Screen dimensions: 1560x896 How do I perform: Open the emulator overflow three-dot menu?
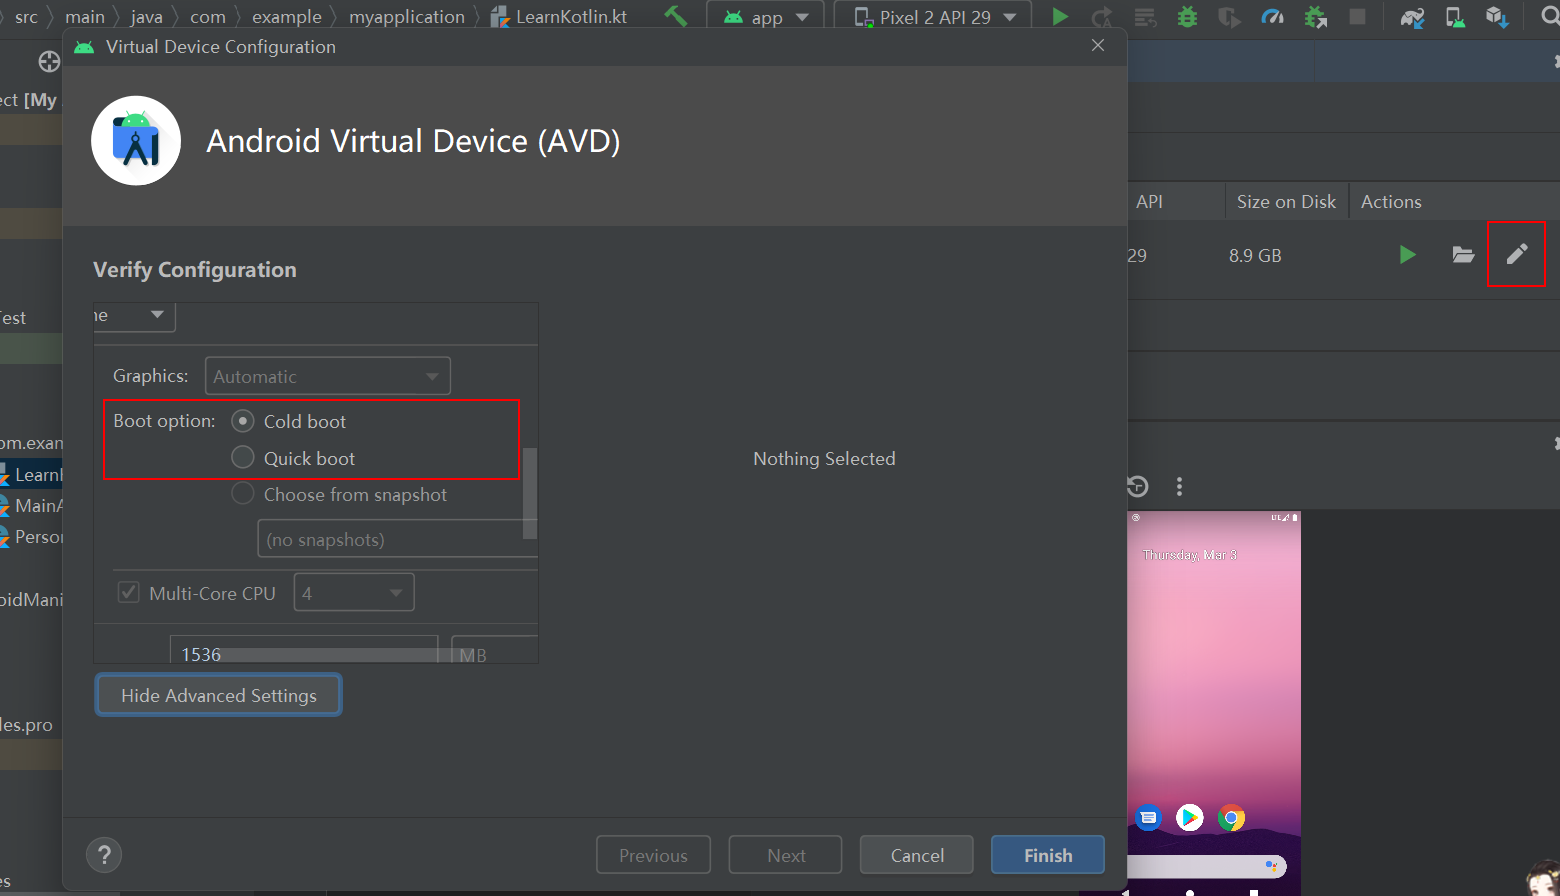click(1180, 486)
